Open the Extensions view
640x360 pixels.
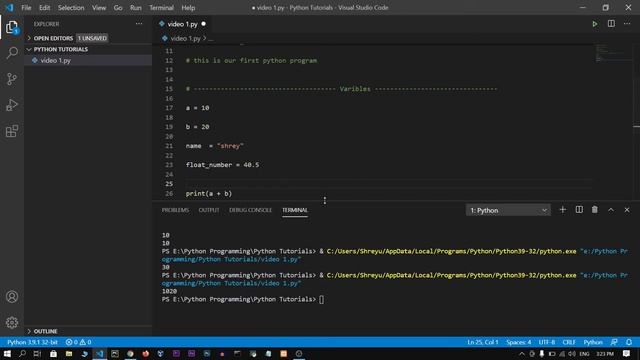12,131
